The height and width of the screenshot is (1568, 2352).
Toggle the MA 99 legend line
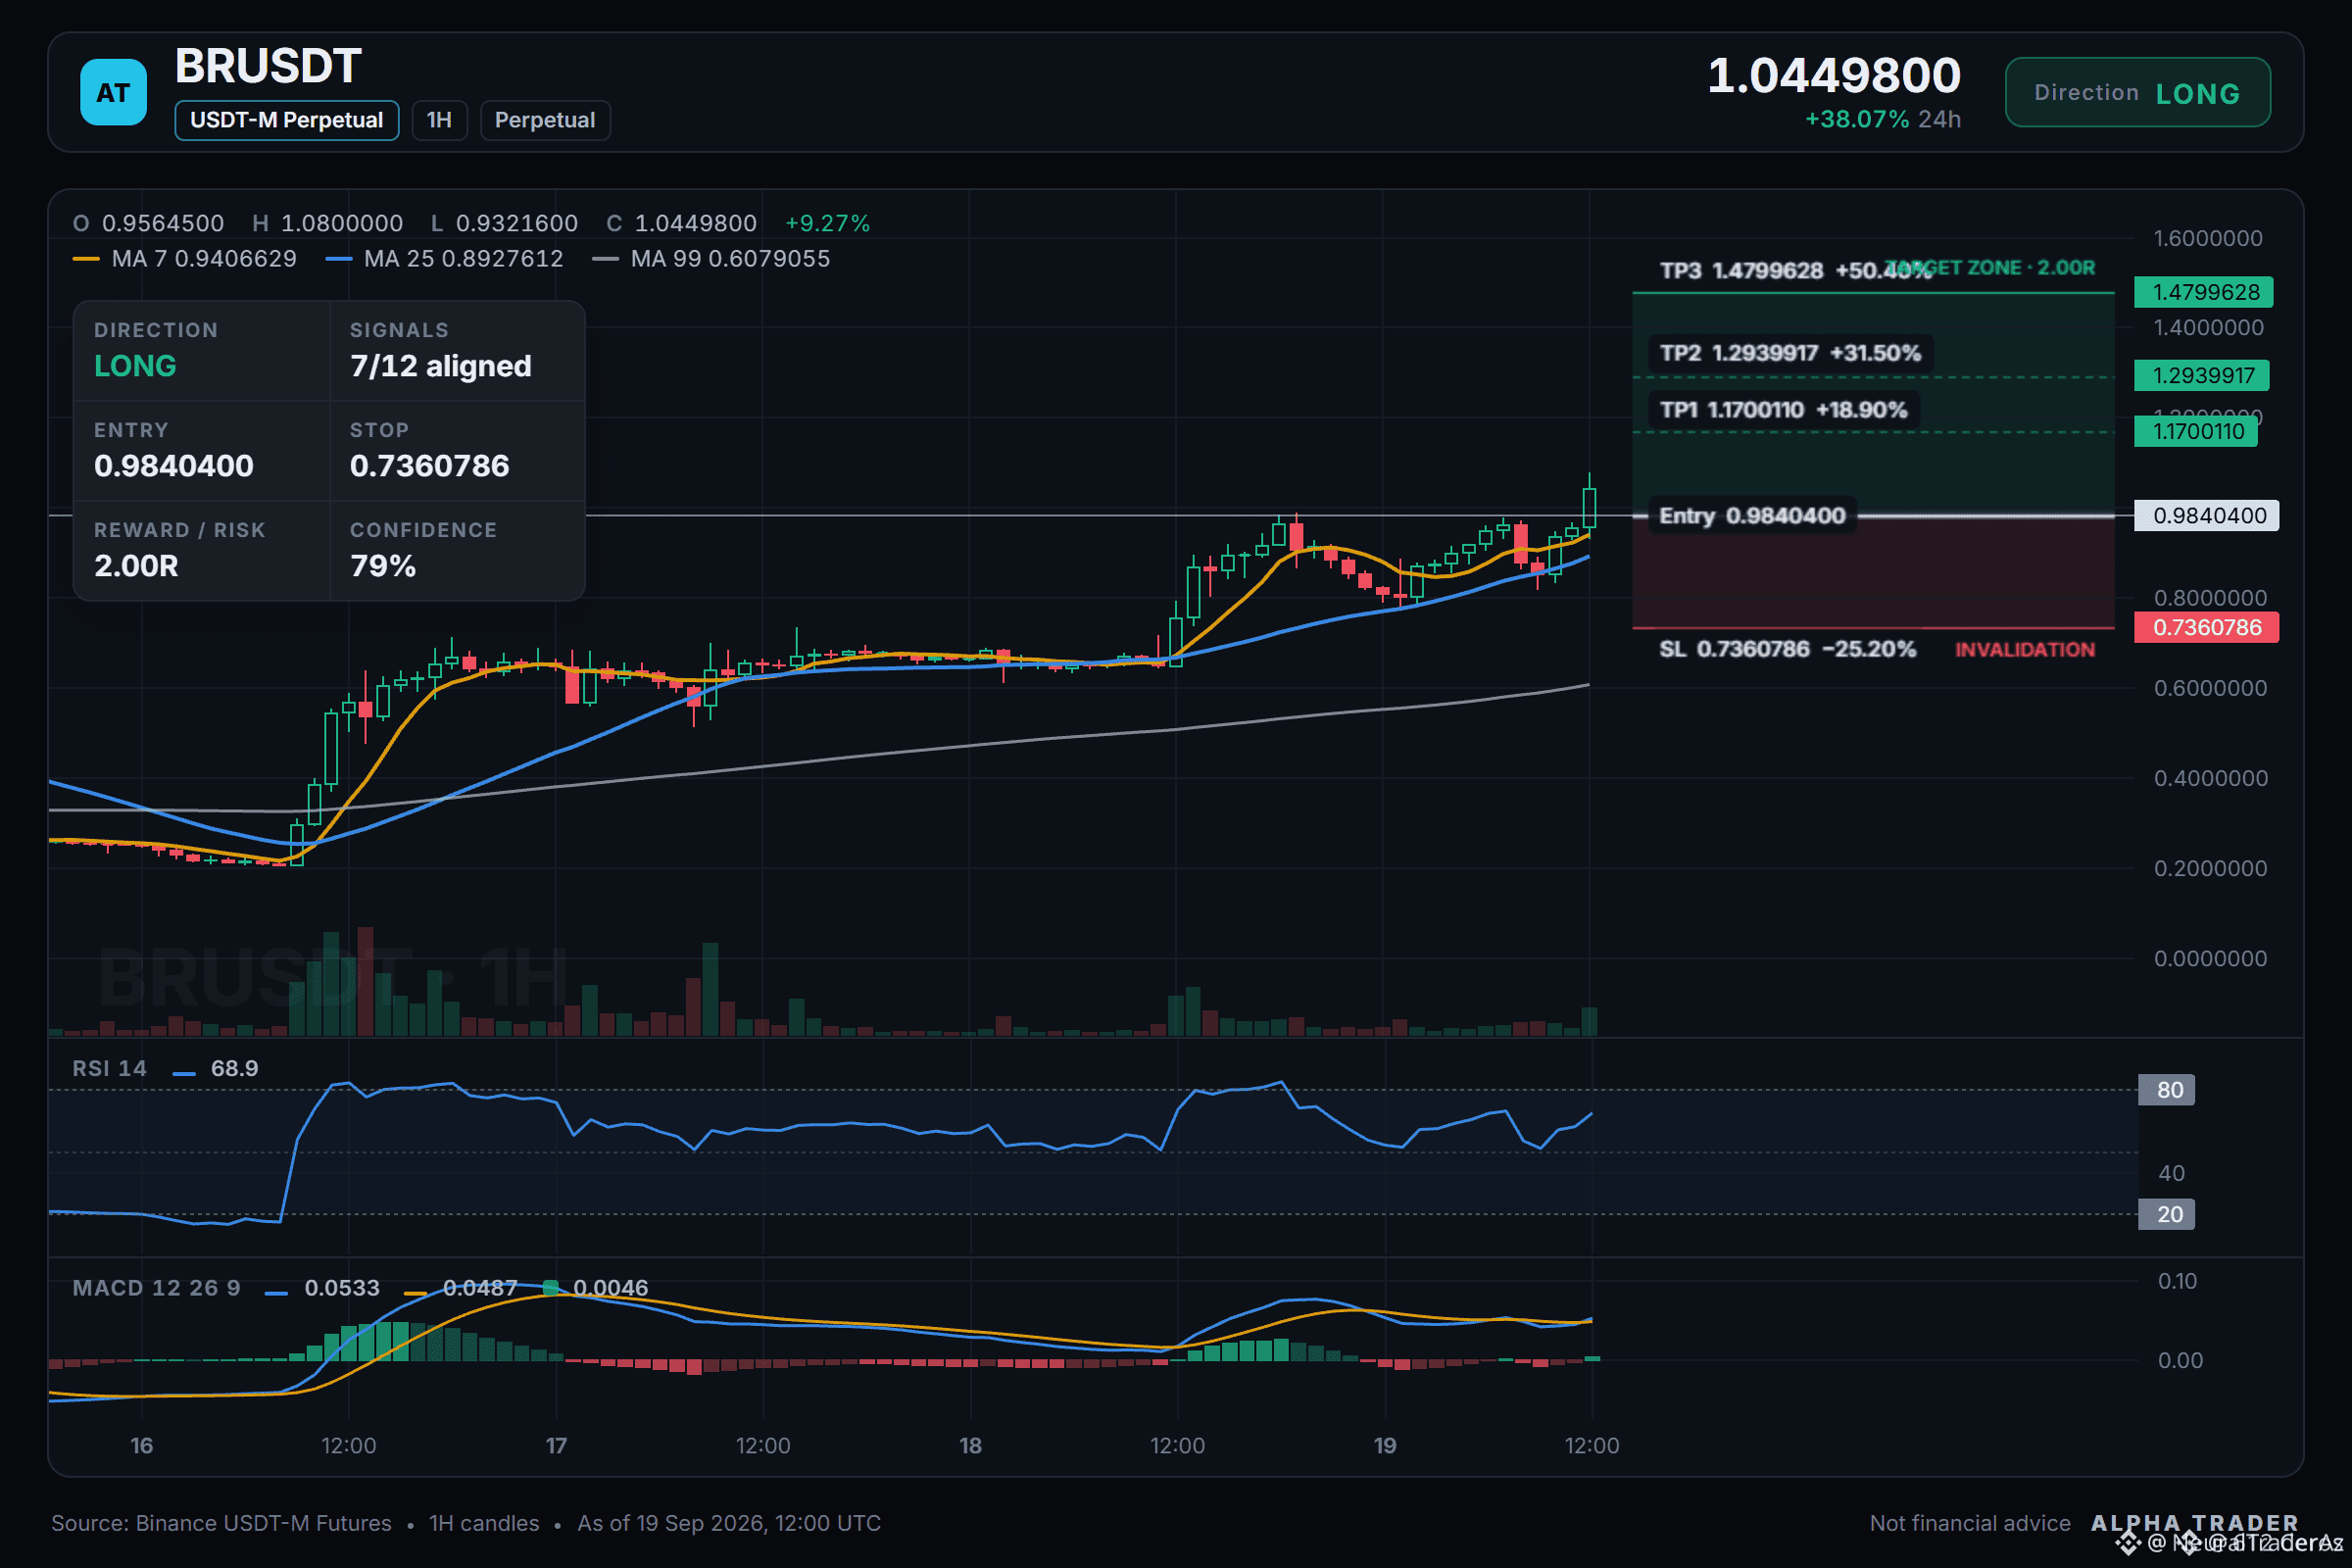(x=605, y=259)
